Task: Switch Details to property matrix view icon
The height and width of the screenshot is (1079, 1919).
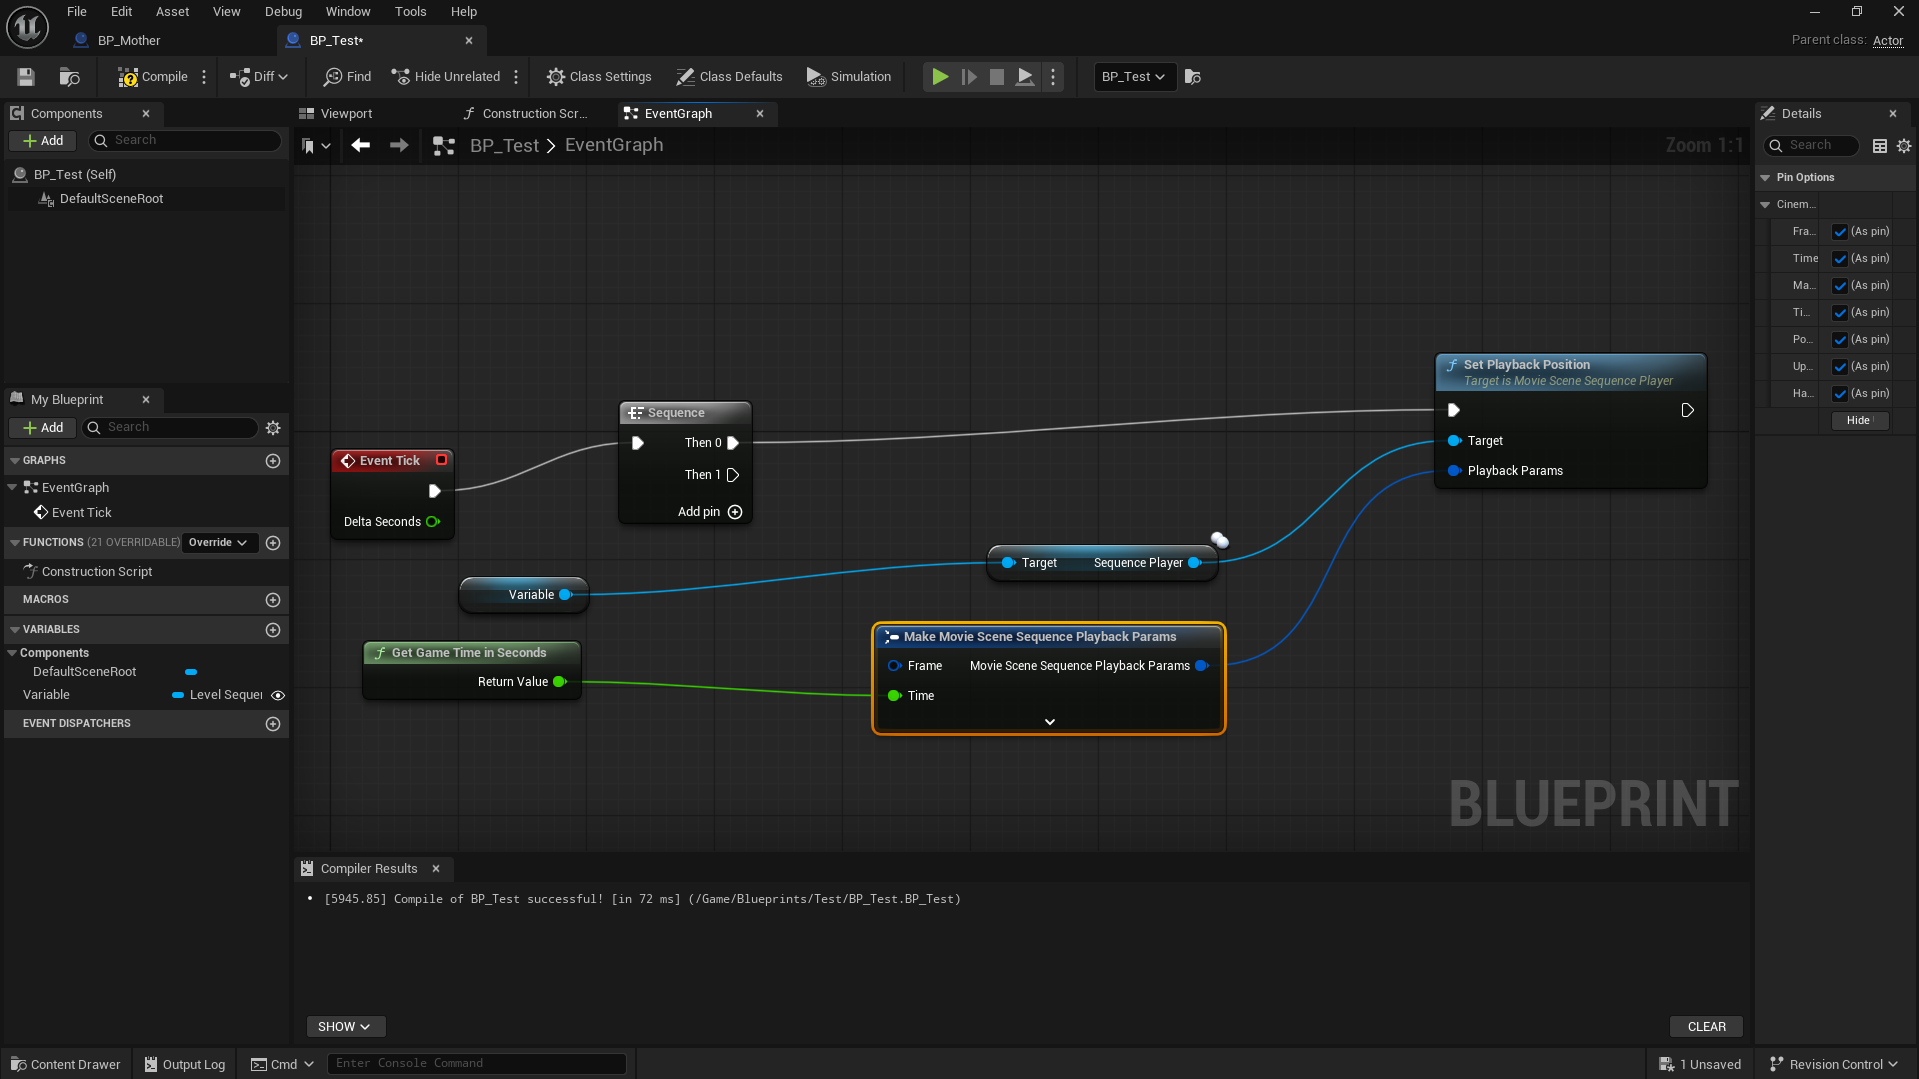Action: (1880, 146)
